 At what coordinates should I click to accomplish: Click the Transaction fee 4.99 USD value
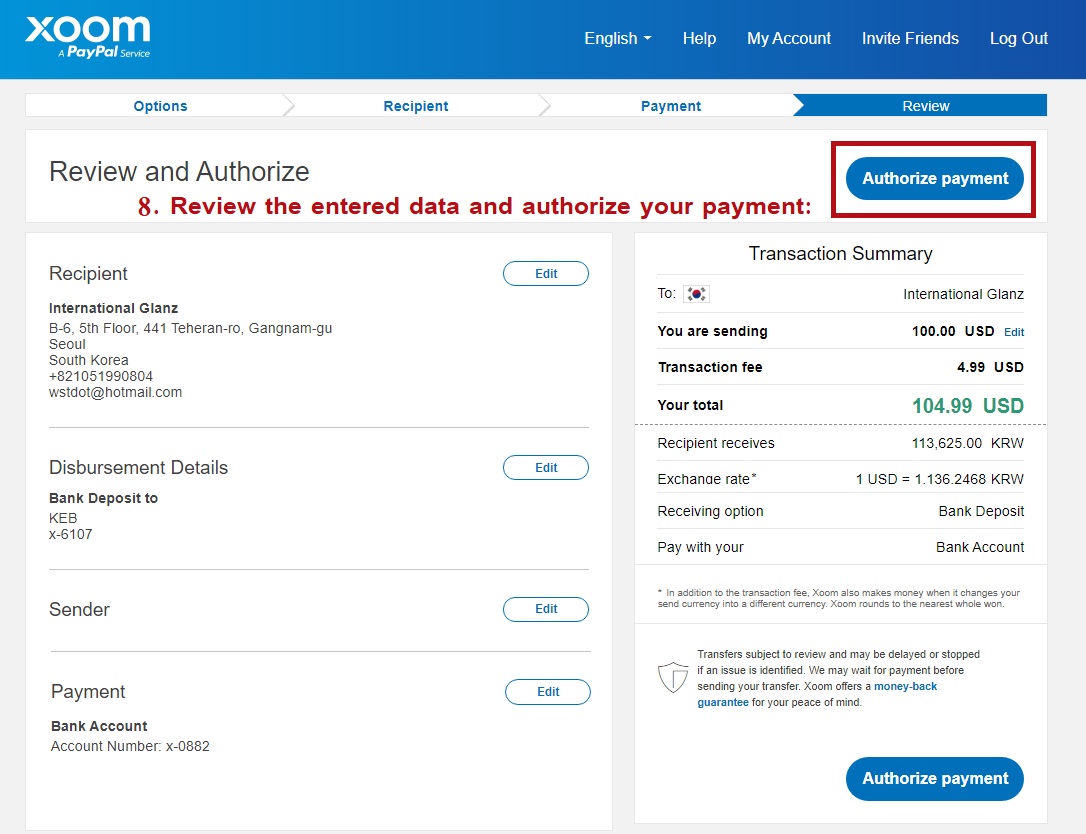tap(990, 367)
